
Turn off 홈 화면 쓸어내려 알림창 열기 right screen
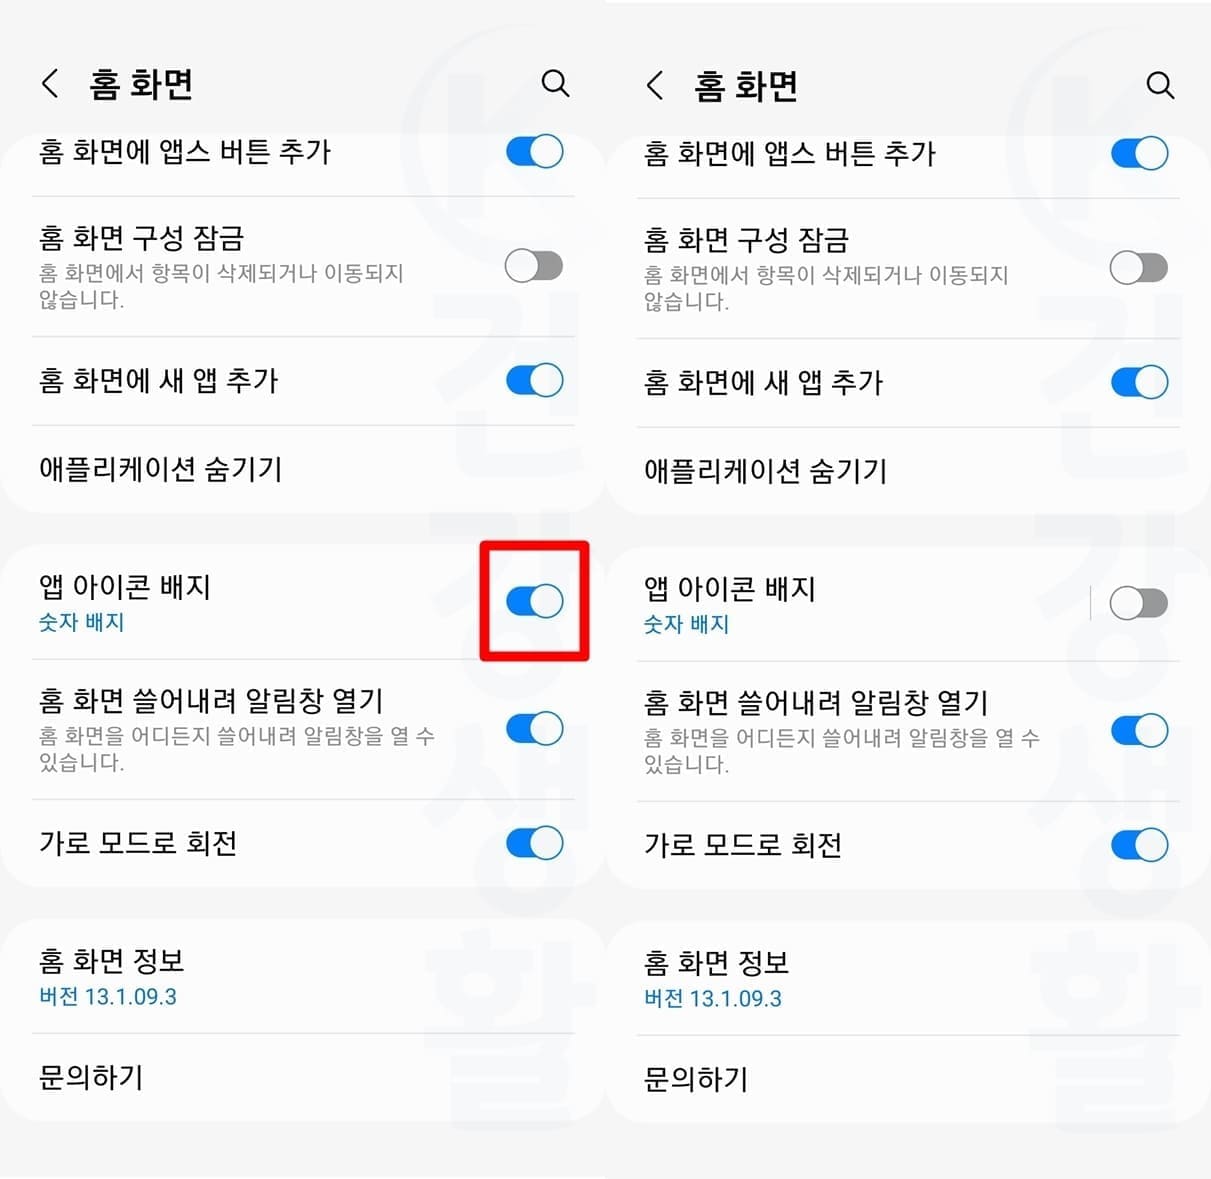click(1139, 730)
